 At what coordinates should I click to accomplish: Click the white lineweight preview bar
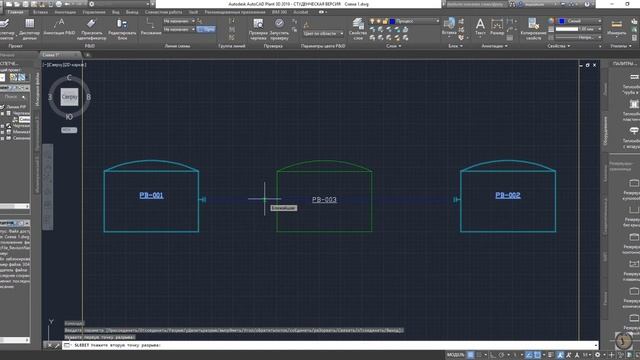[567, 29]
